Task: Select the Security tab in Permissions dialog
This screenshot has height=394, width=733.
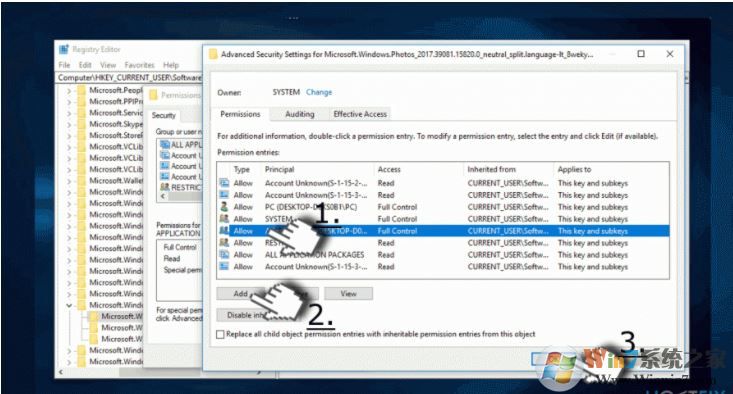Action: tap(164, 115)
